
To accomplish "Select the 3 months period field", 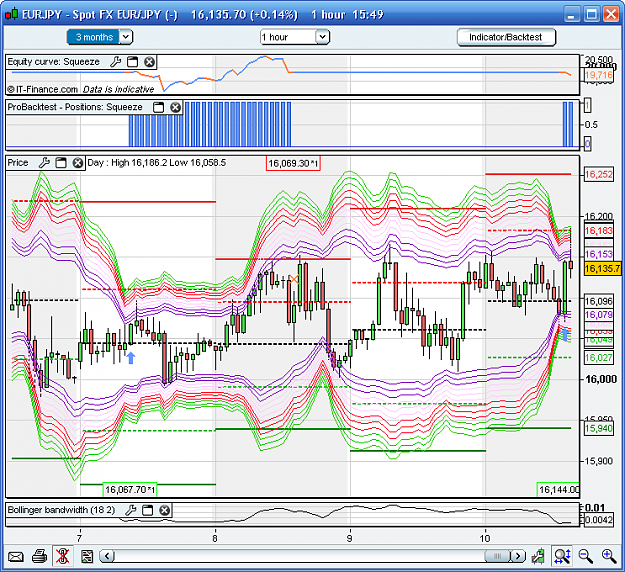I will click(x=93, y=37).
